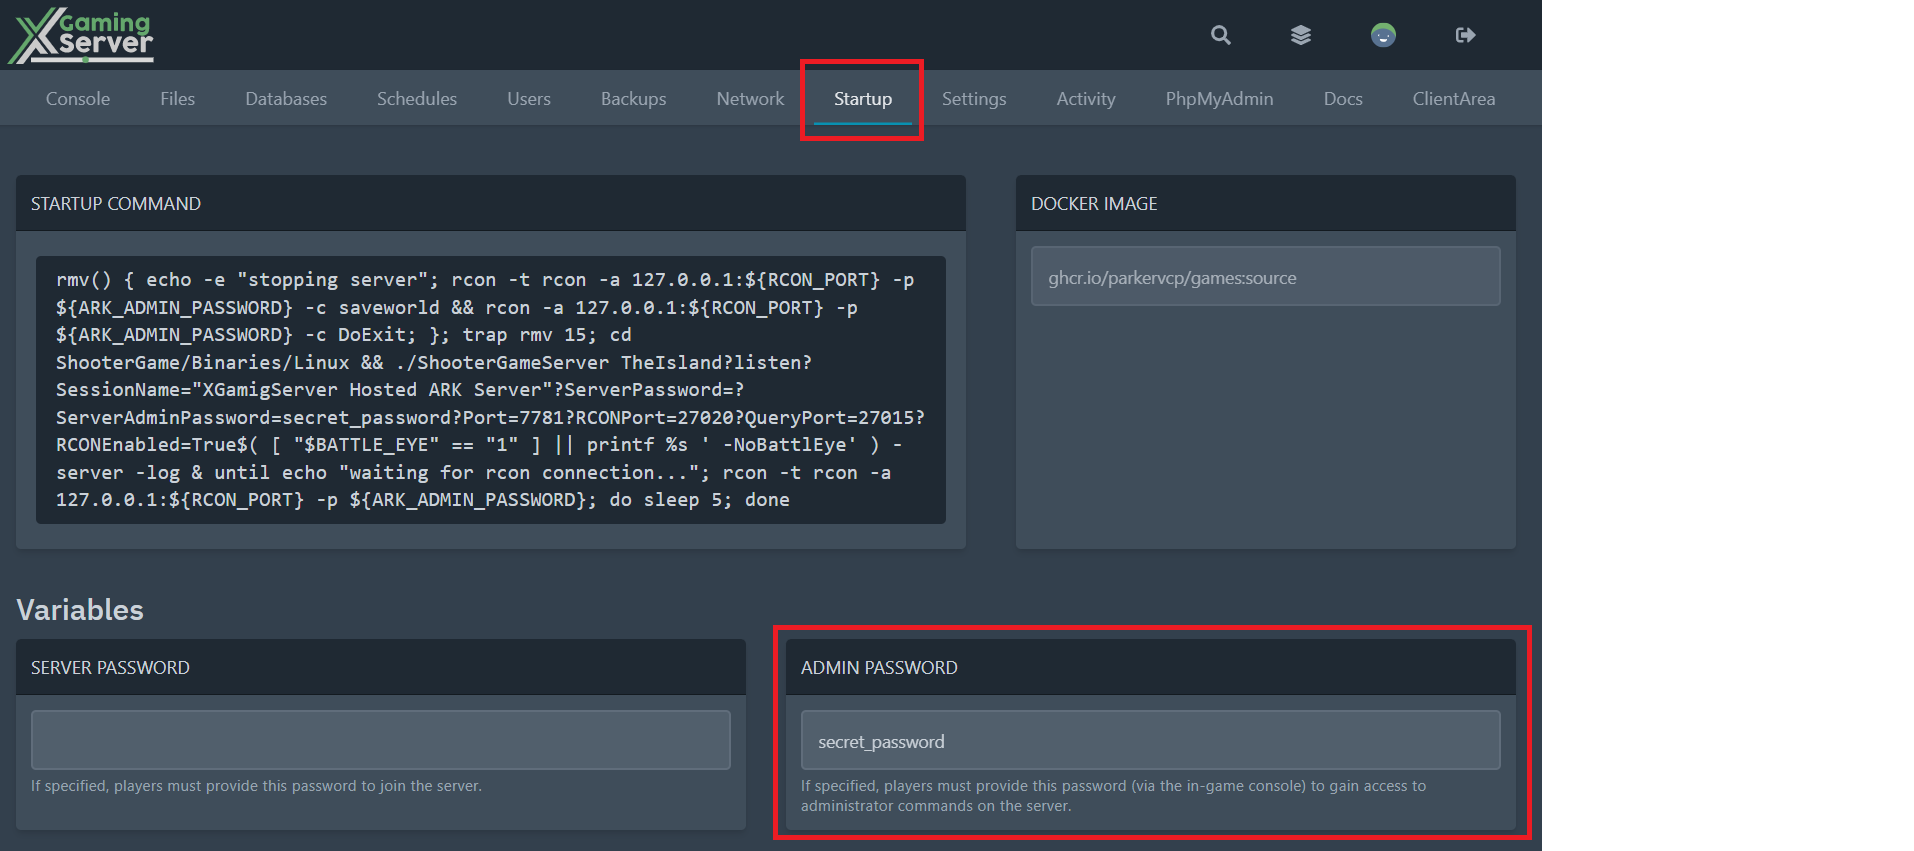Click the search magnifier icon
The width and height of the screenshot is (1914, 851).
1220,35
